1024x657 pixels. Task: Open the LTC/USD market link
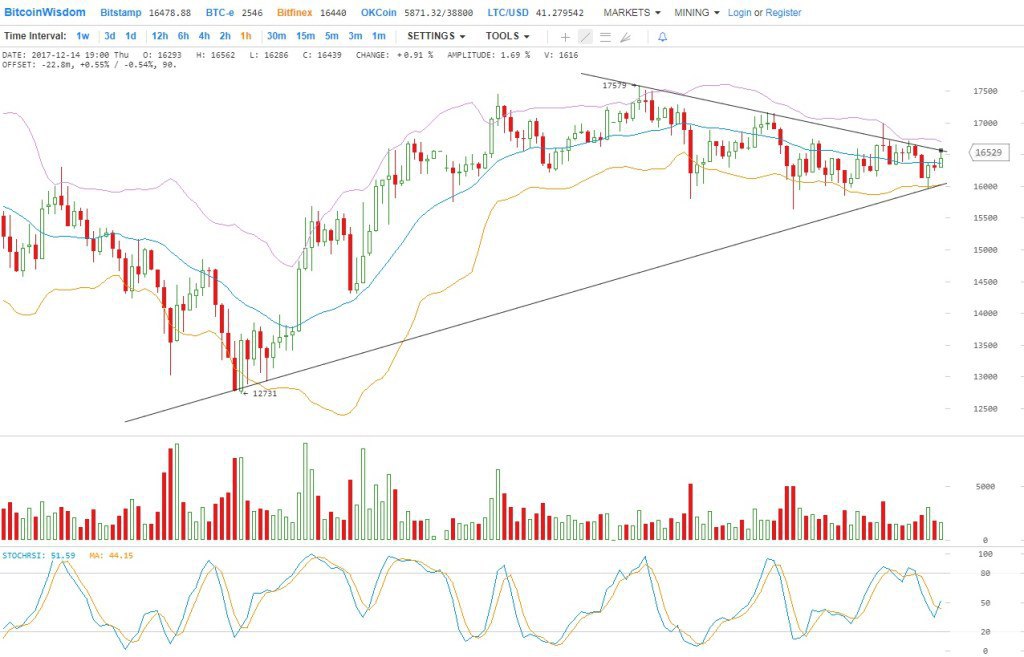(508, 12)
